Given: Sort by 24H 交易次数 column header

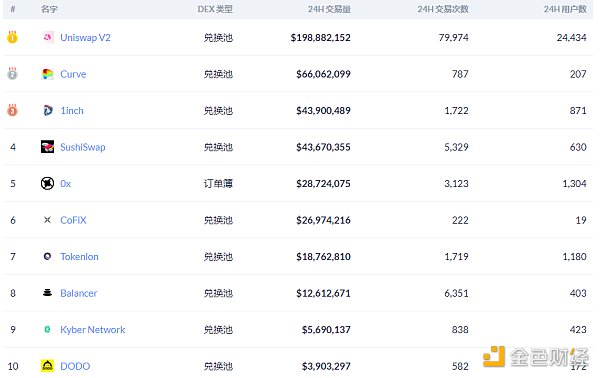Looking at the screenshot, I should point(443,9).
